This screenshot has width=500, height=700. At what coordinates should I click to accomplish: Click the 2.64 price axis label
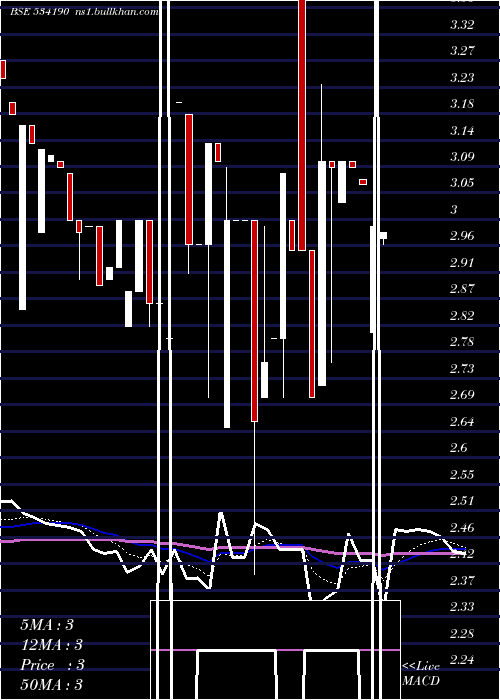click(x=462, y=421)
